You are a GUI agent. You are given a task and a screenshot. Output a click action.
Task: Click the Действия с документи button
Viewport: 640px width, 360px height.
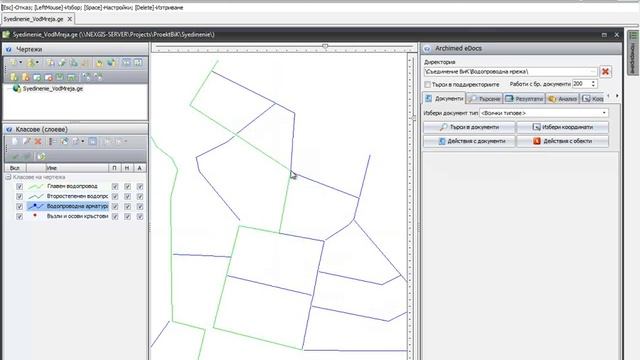pyautogui.click(x=469, y=141)
